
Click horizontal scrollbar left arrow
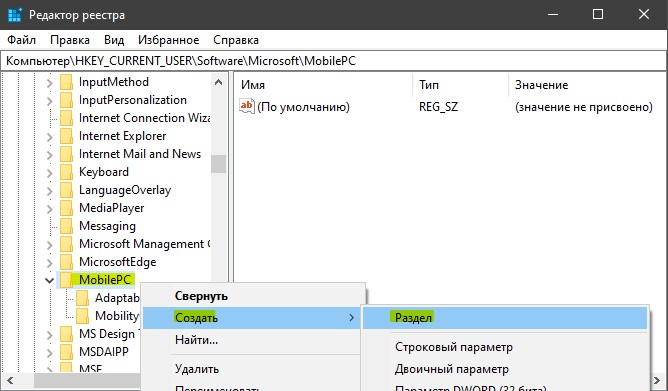click(10, 380)
